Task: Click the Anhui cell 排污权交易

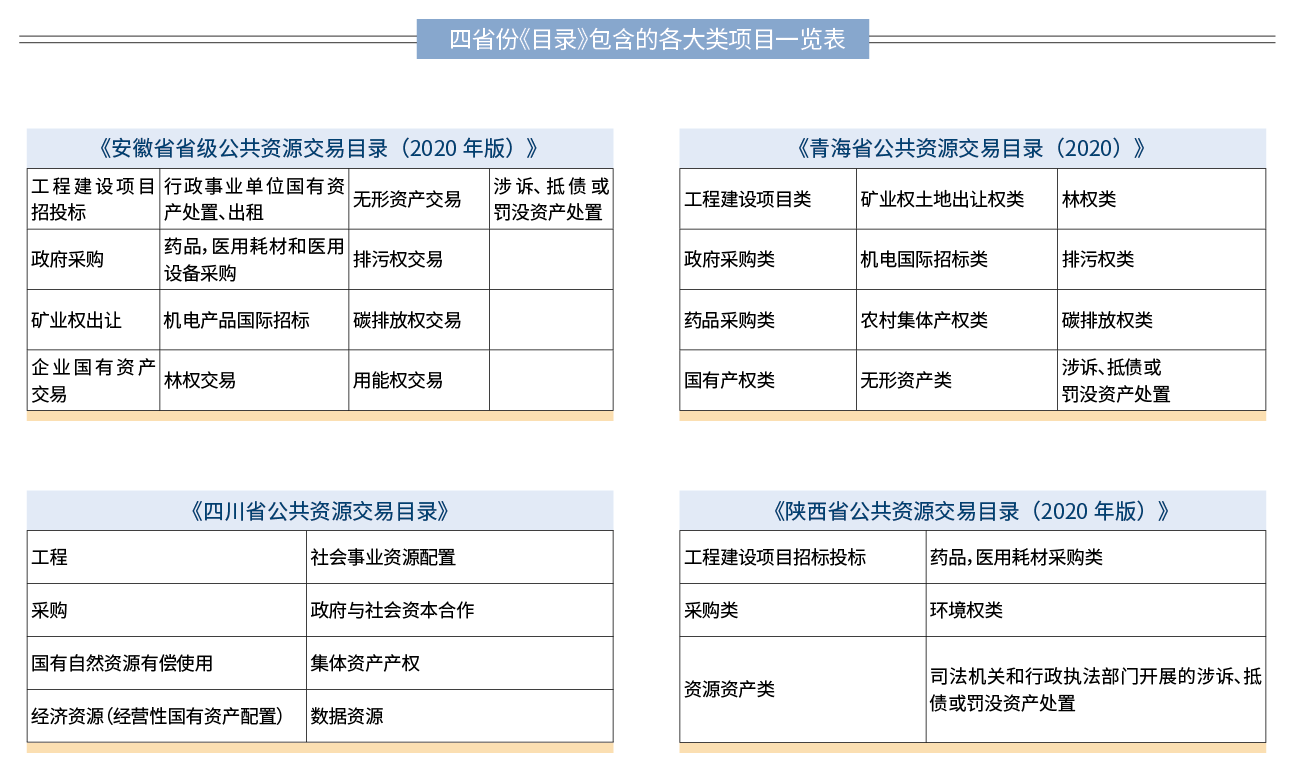Action: [419, 260]
